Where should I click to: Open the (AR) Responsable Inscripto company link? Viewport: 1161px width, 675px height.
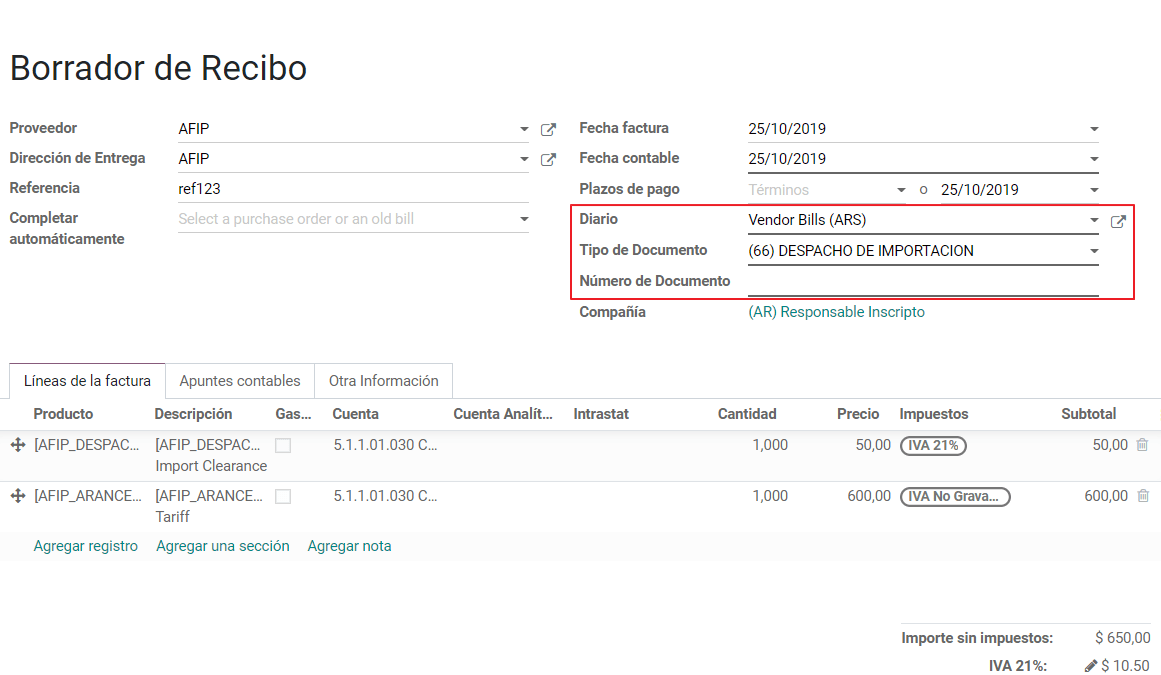pyautogui.click(x=837, y=311)
